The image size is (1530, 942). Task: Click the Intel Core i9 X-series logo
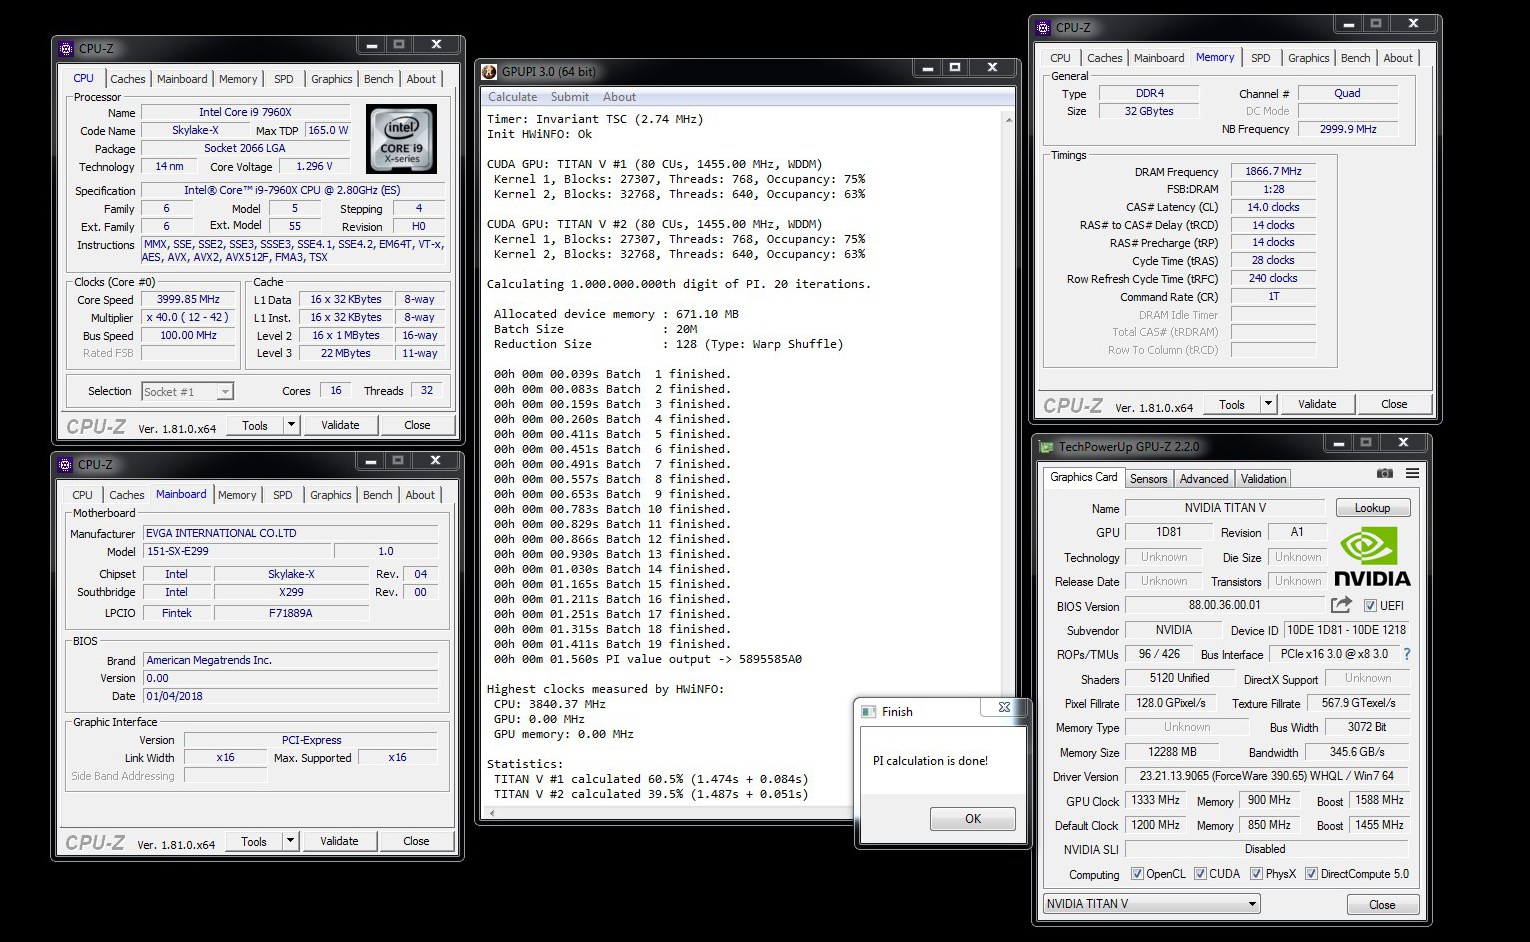(401, 139)
